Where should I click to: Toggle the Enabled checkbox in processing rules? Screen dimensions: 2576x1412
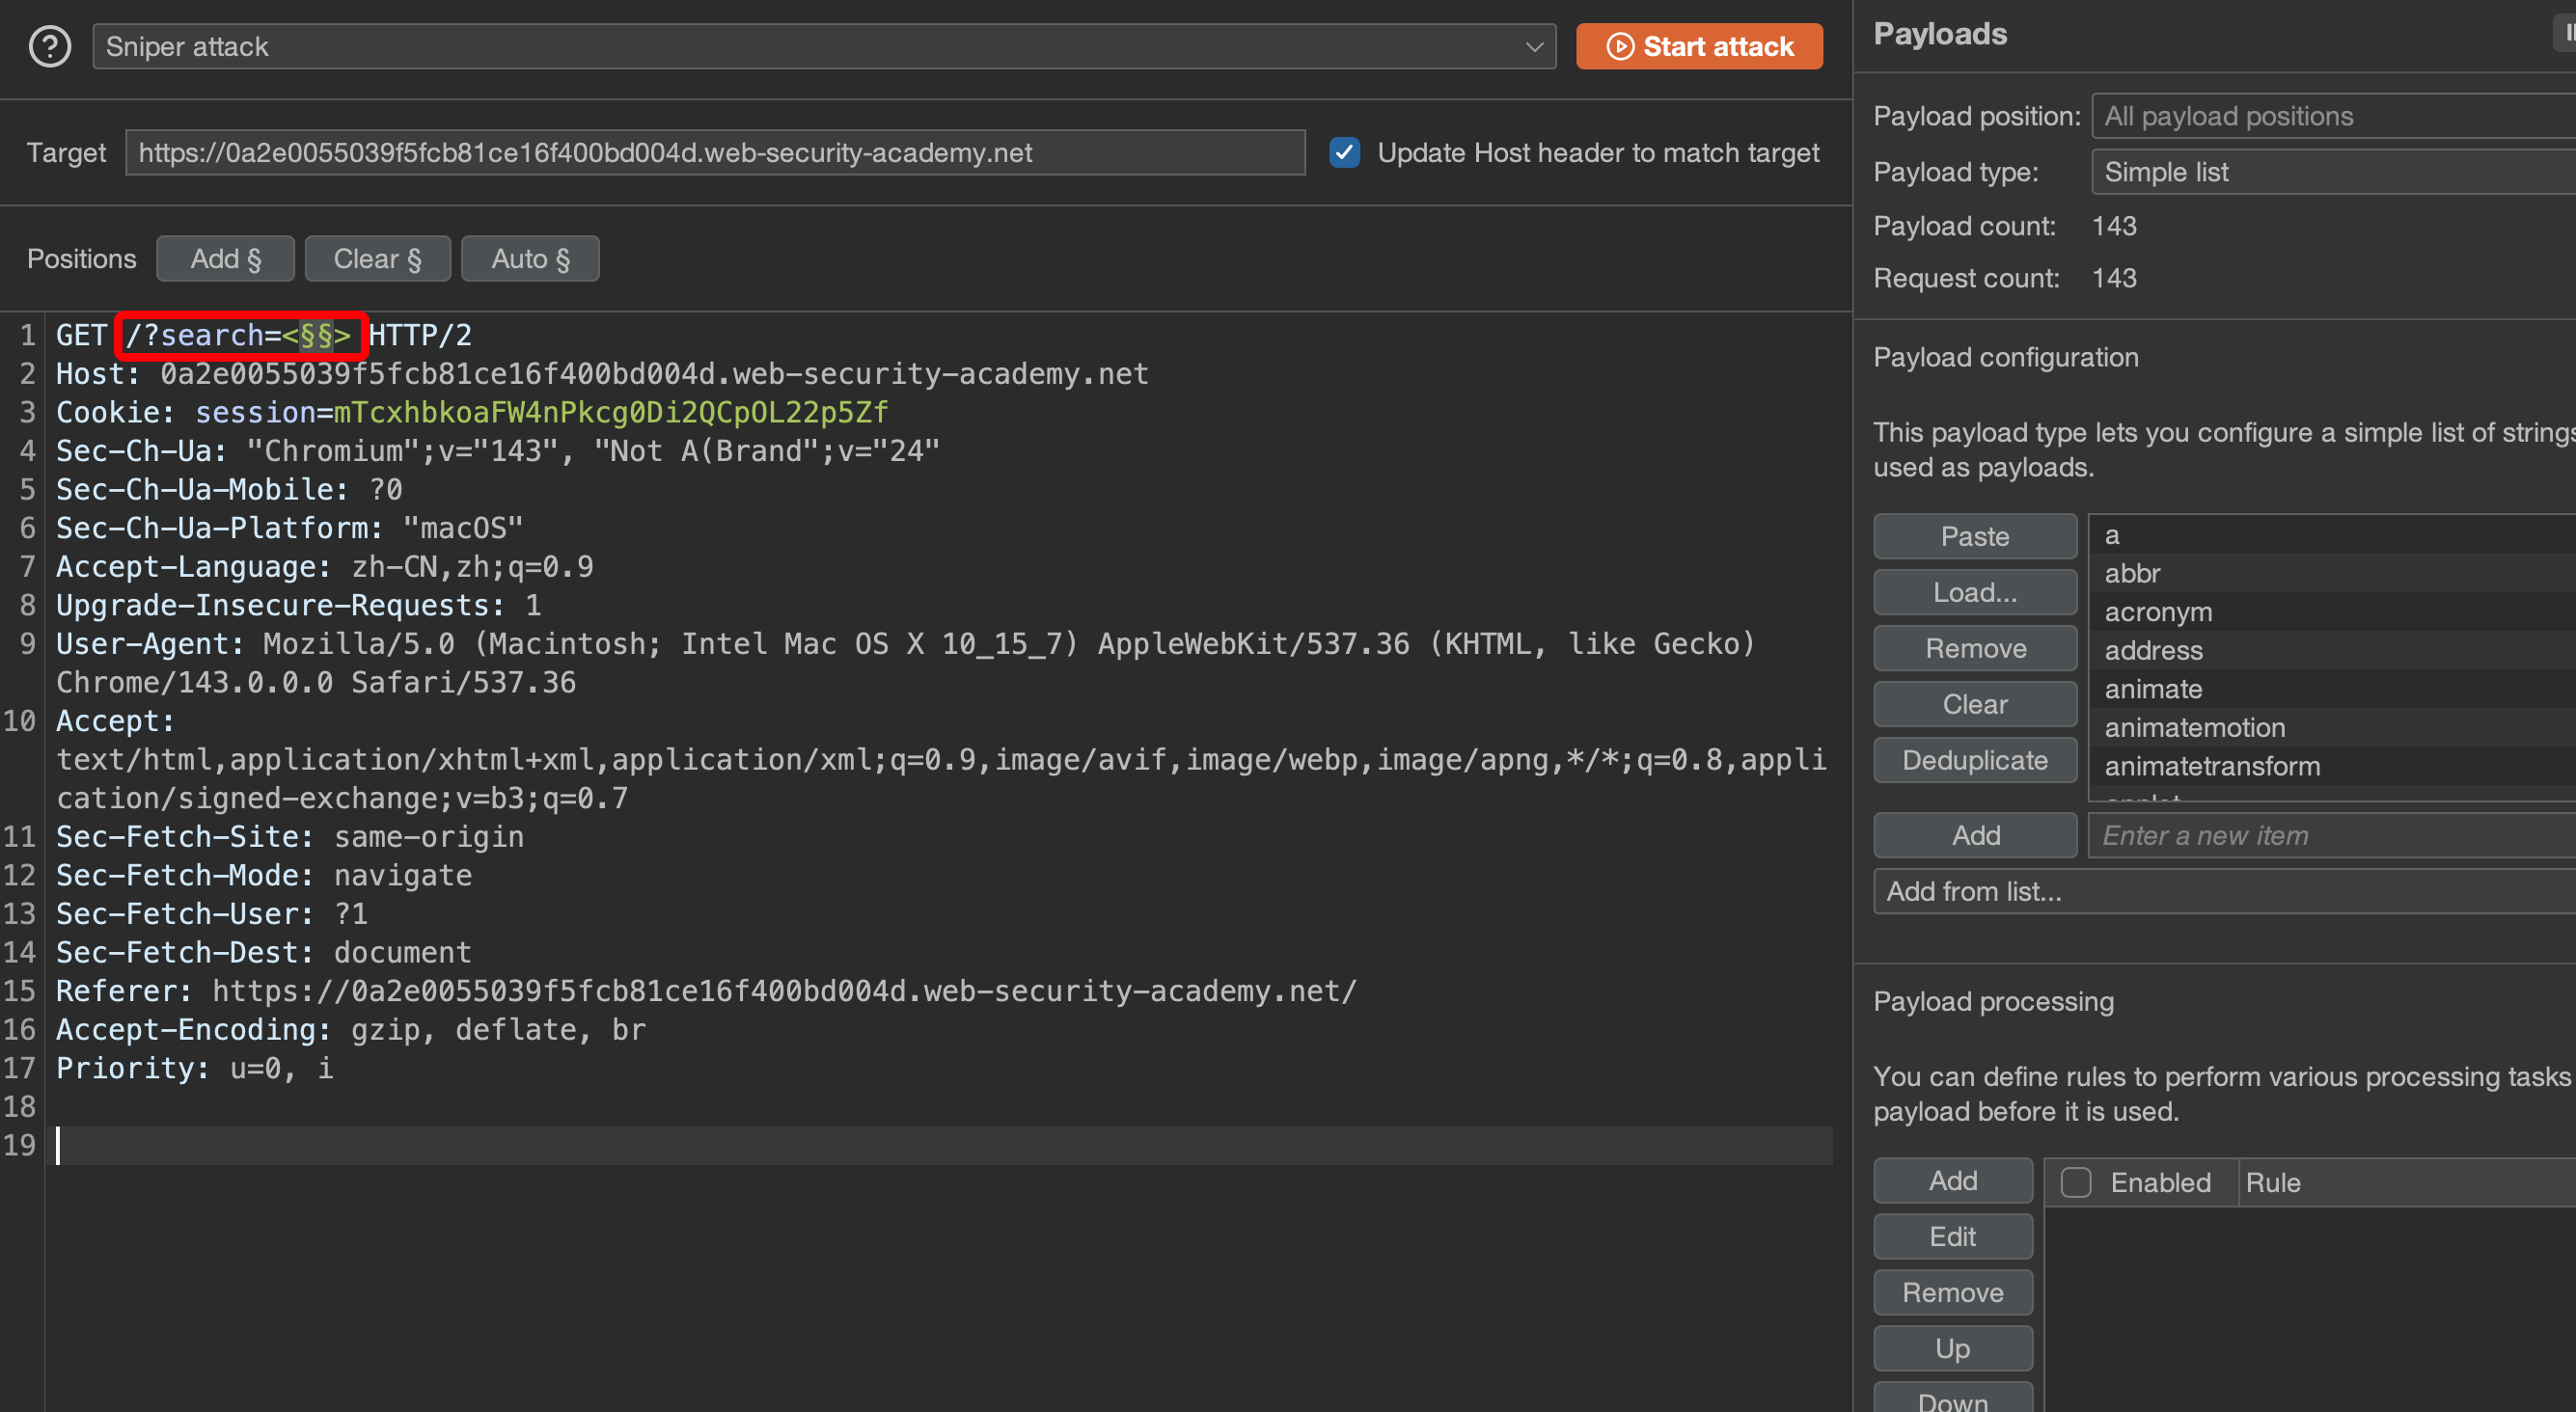(x=2076, y=1182)
